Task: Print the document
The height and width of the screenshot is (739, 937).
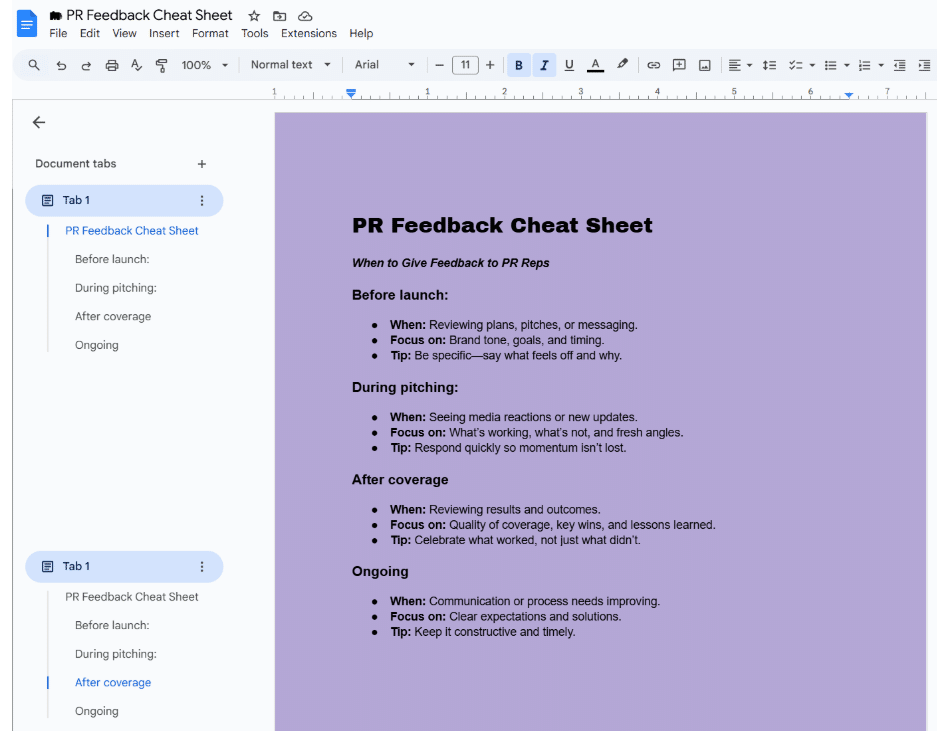Action: (x=112, y=65)
